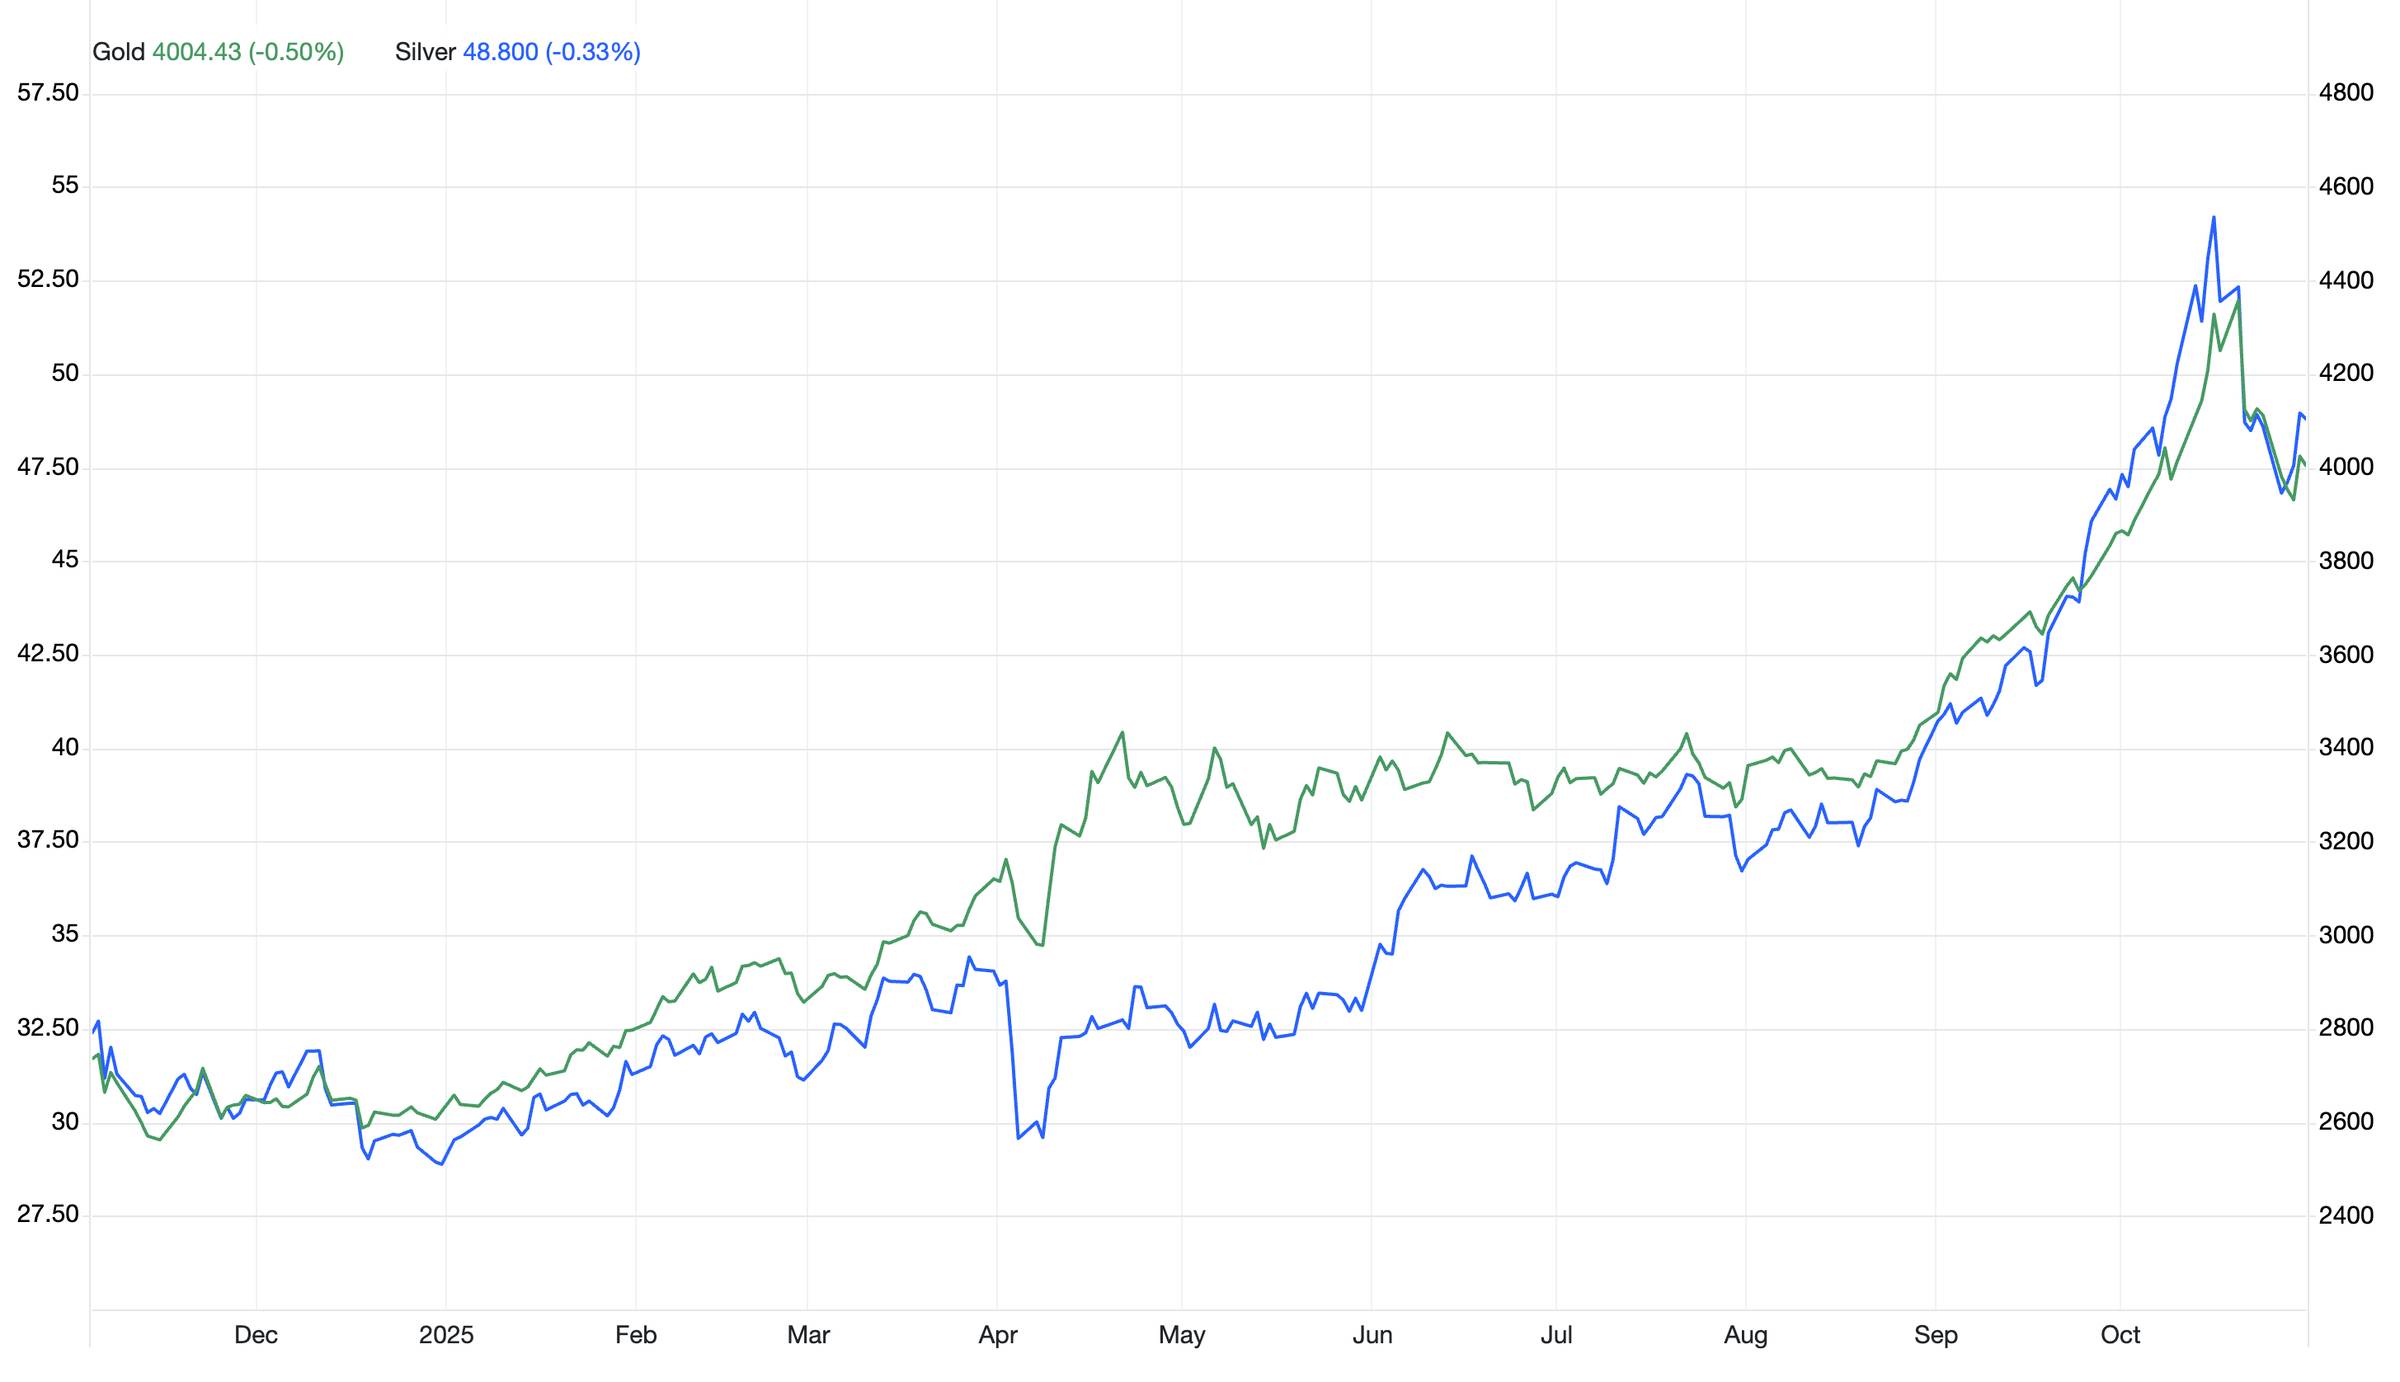The image size is (2400, 1382).
Task: Click the 2400 right axis label
Action: click(x=2346, y=1216)
